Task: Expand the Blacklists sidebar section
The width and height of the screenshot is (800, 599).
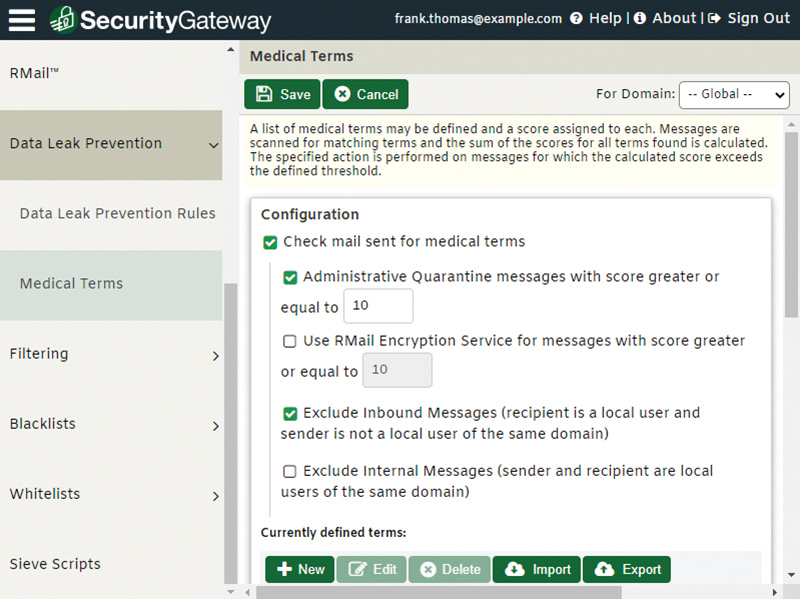Action: pos(111,424)
